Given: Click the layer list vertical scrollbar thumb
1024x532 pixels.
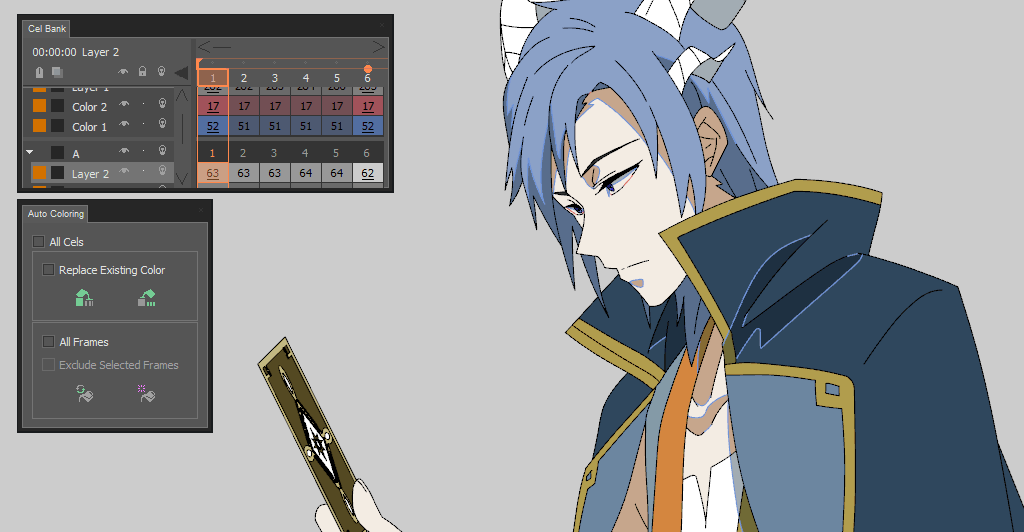Looking at the screenshot, I should point(182,129).
